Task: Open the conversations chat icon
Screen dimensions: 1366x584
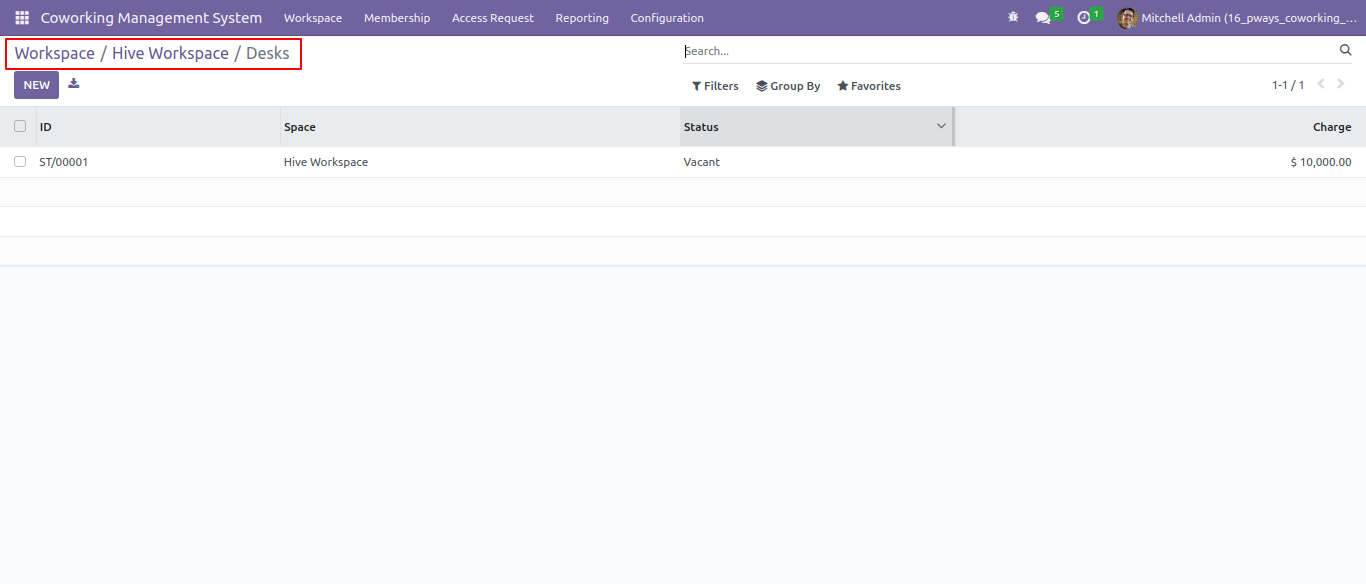Action: tap(1043, 18)
